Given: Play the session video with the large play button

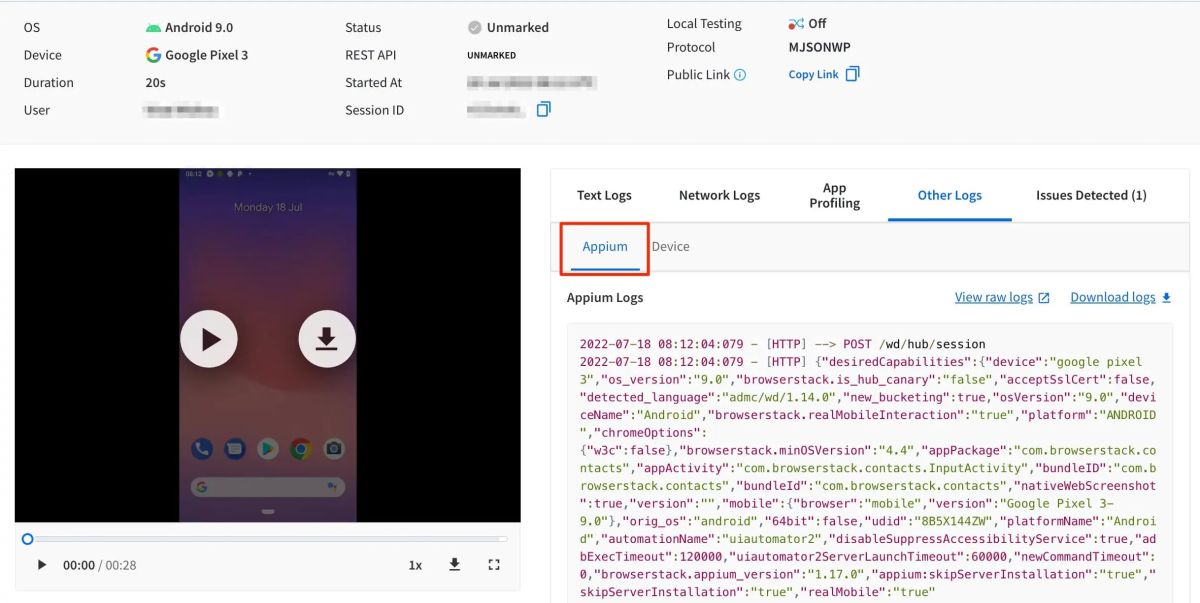Looking at the screenshot, I should click(209, 339).
